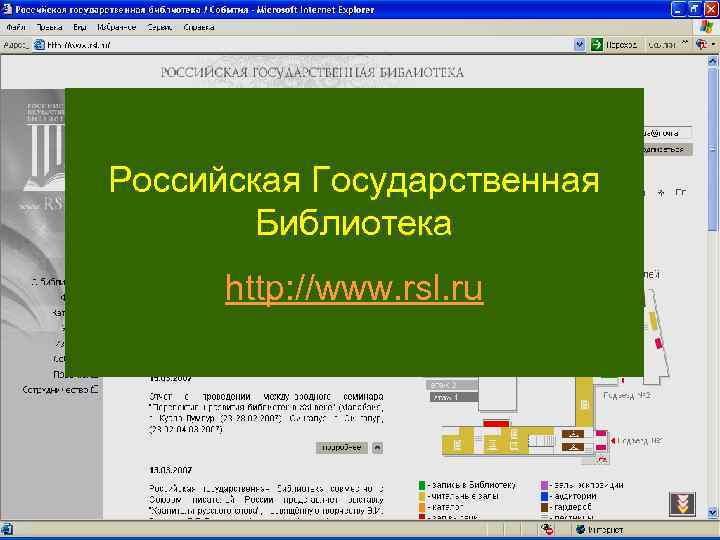This screenshot has width=720, height=540.
Task: Open the Избранное menu
Action: click(x=117, y=27)
